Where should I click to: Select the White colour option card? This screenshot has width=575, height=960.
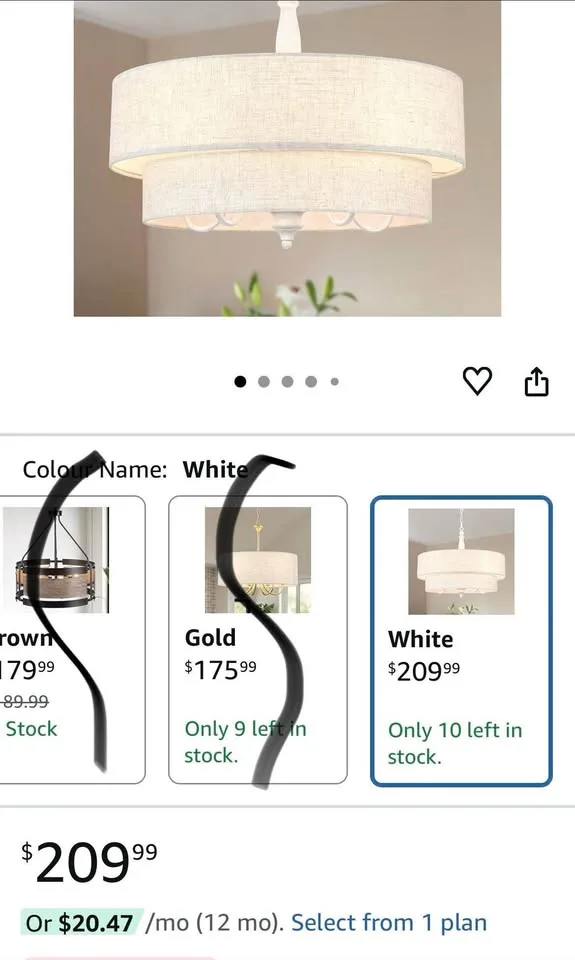pyautogui.click(x=461, y=641)
